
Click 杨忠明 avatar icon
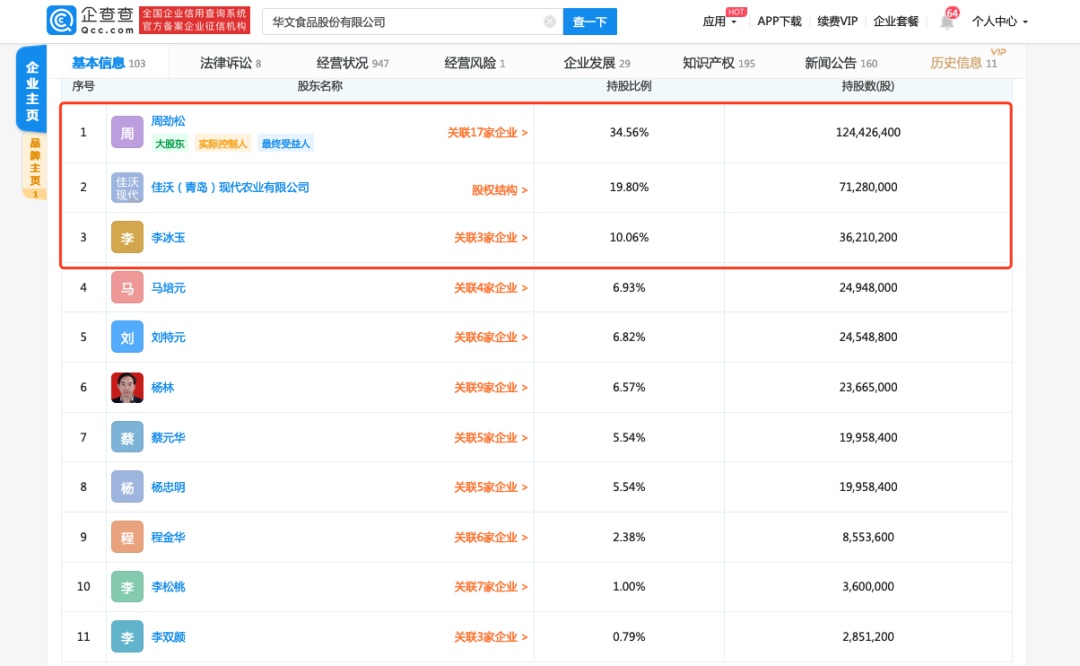pyautogui.click(x=127, y=487)
